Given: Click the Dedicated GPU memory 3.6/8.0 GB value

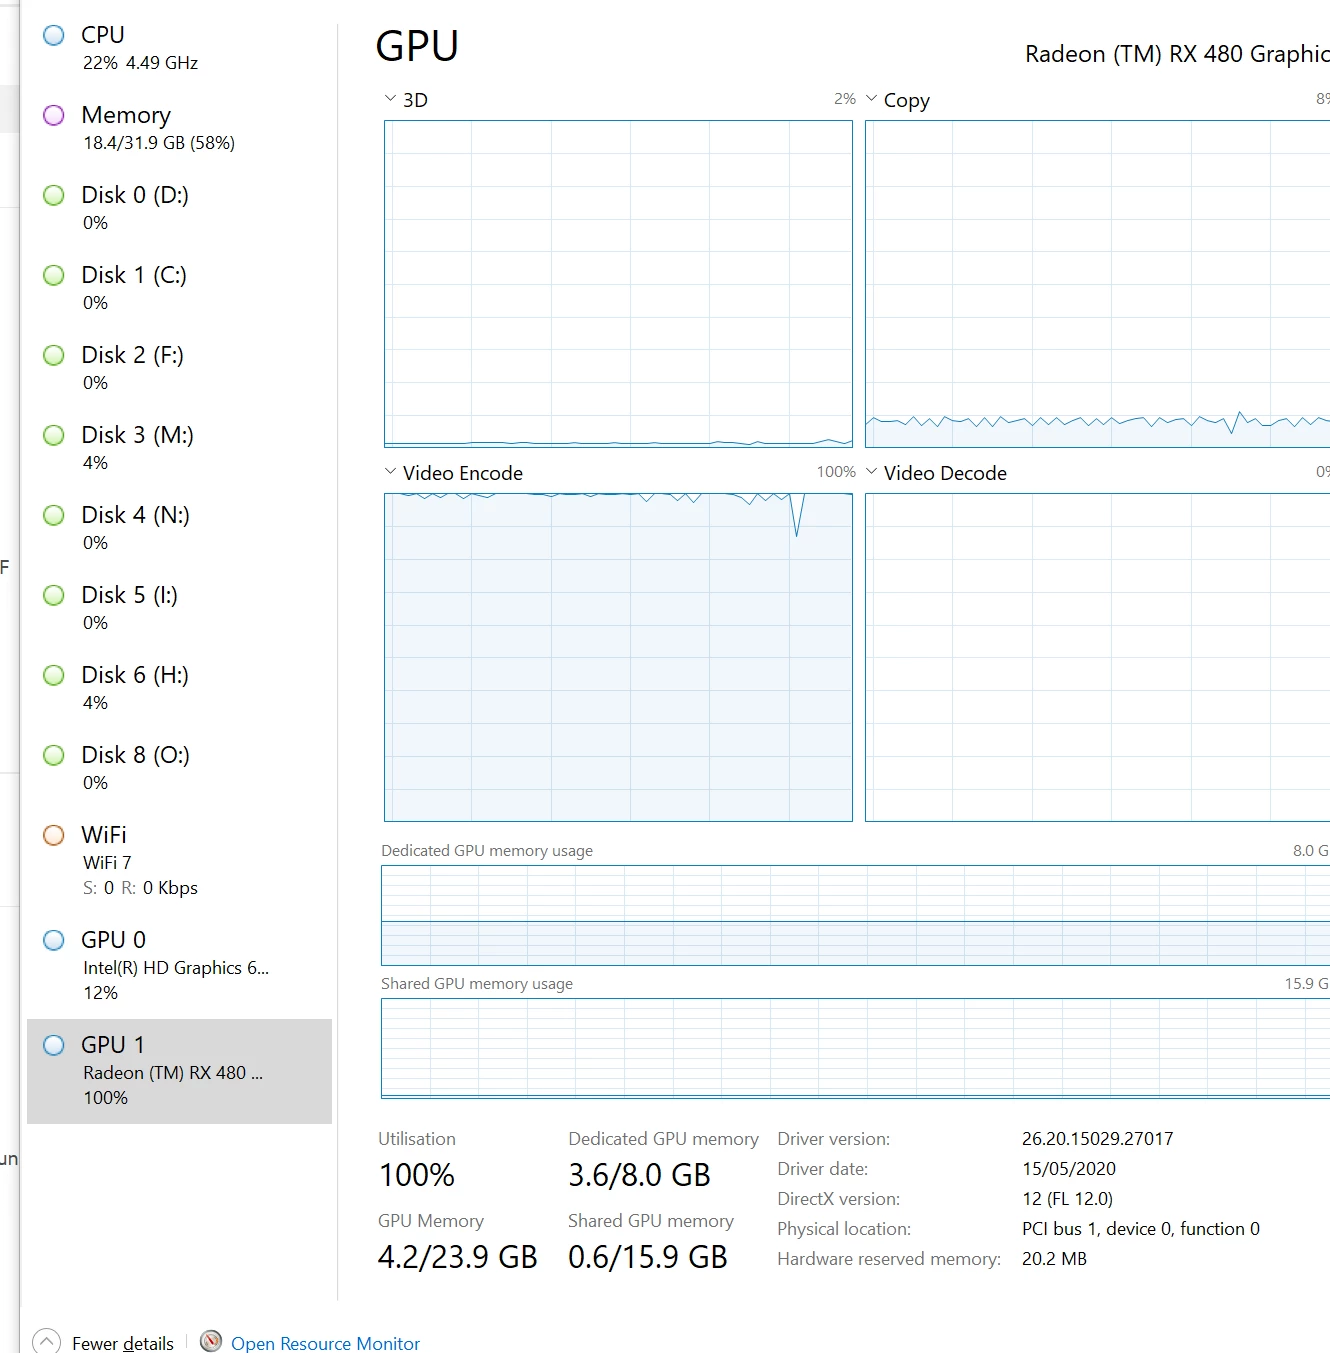Looking at the screenshot, I should pyautogui.click(x=639, y=1175).
